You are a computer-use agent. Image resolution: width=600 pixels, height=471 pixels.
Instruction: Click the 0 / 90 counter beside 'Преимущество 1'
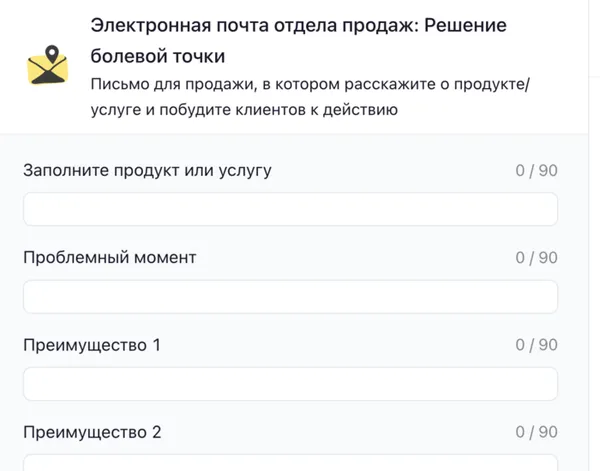point(536,345)
